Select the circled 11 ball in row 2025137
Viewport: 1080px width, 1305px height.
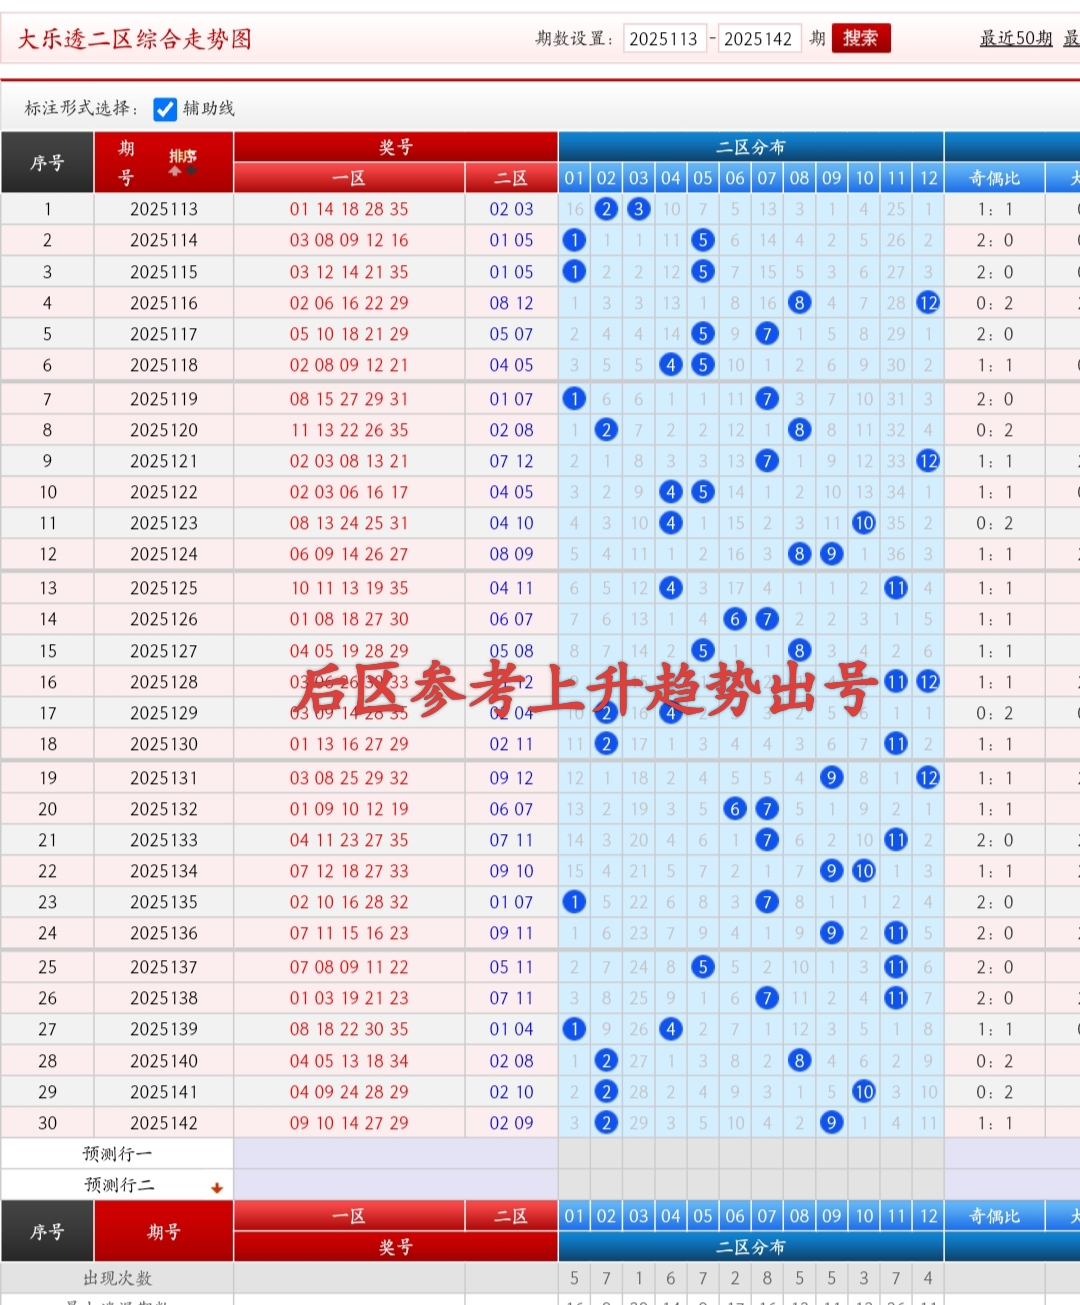click(x=896, y=966)
